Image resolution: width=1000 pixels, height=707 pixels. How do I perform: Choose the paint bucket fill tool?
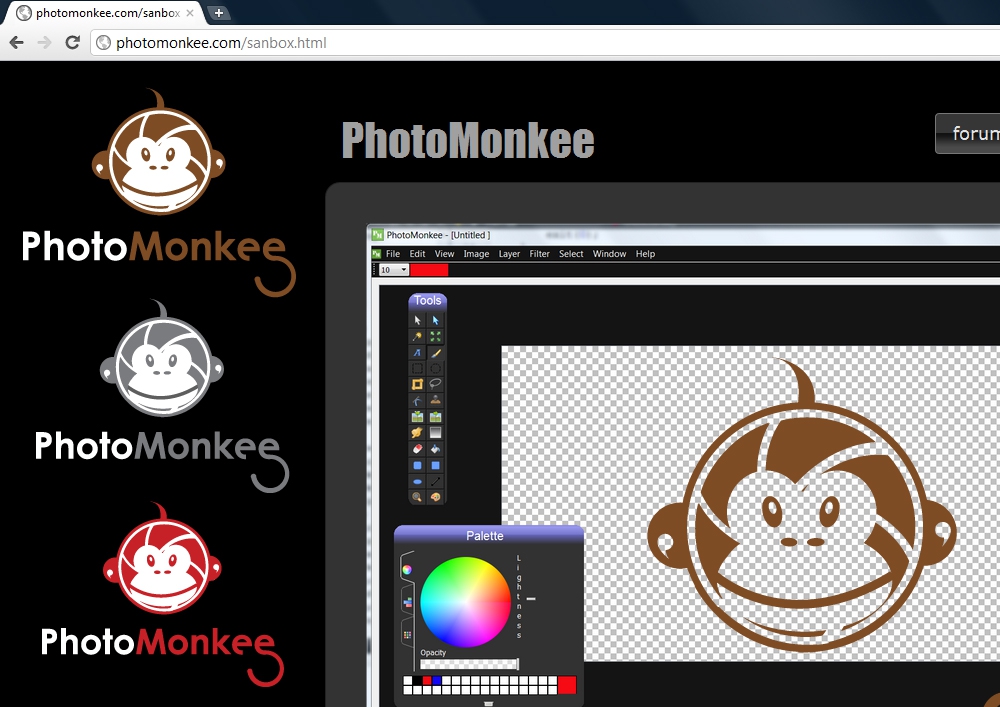[436, 449]
